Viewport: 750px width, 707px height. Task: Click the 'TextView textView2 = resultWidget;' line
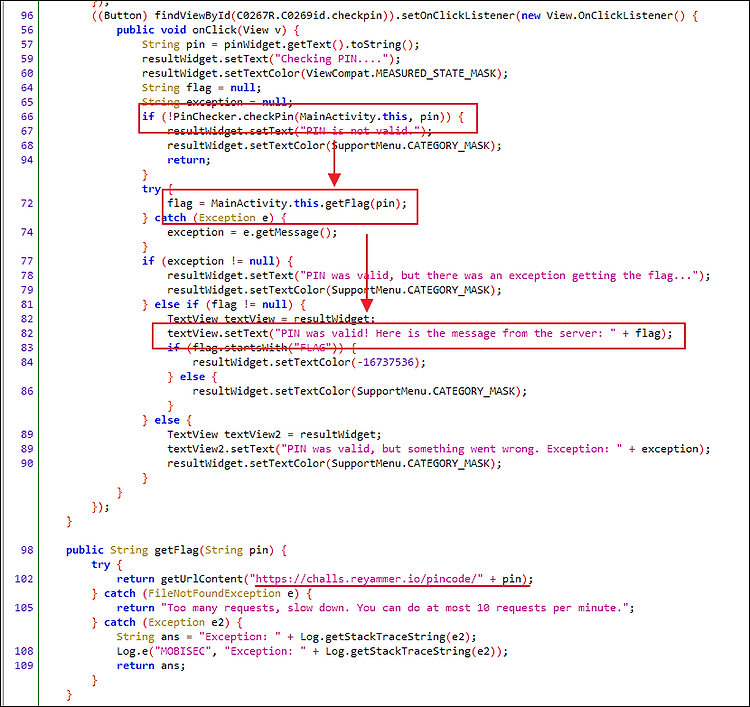[x=274, y=434]
